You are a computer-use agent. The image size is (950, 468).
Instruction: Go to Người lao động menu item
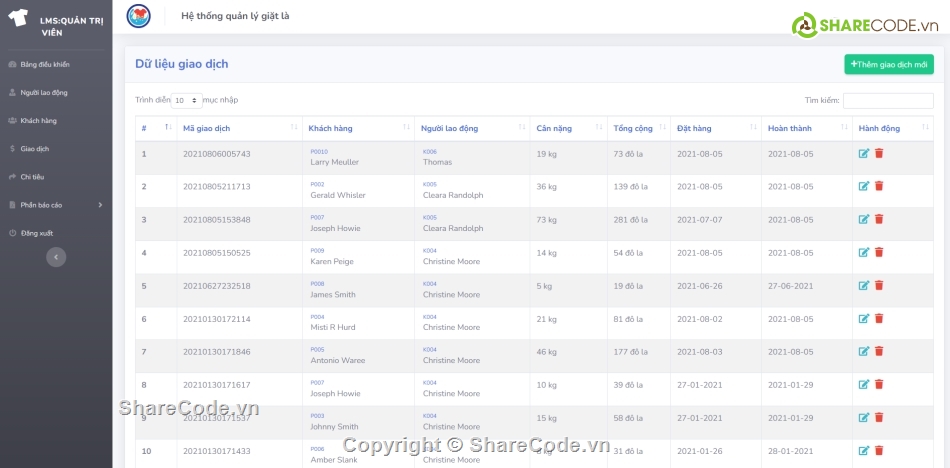pyautogui.click(x=44, y=93)
